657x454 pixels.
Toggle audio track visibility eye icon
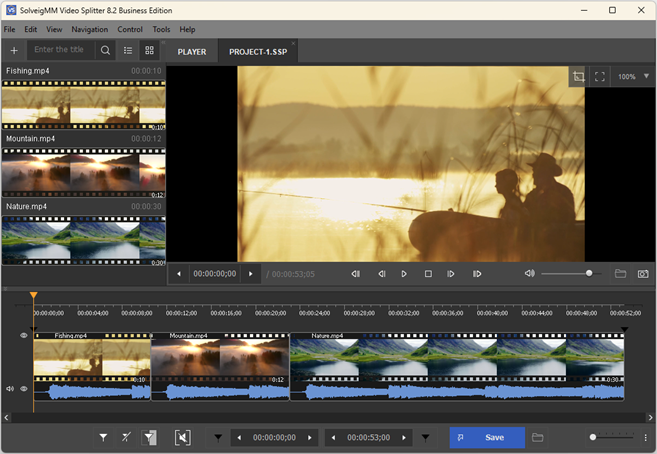(x=24, y=389)
